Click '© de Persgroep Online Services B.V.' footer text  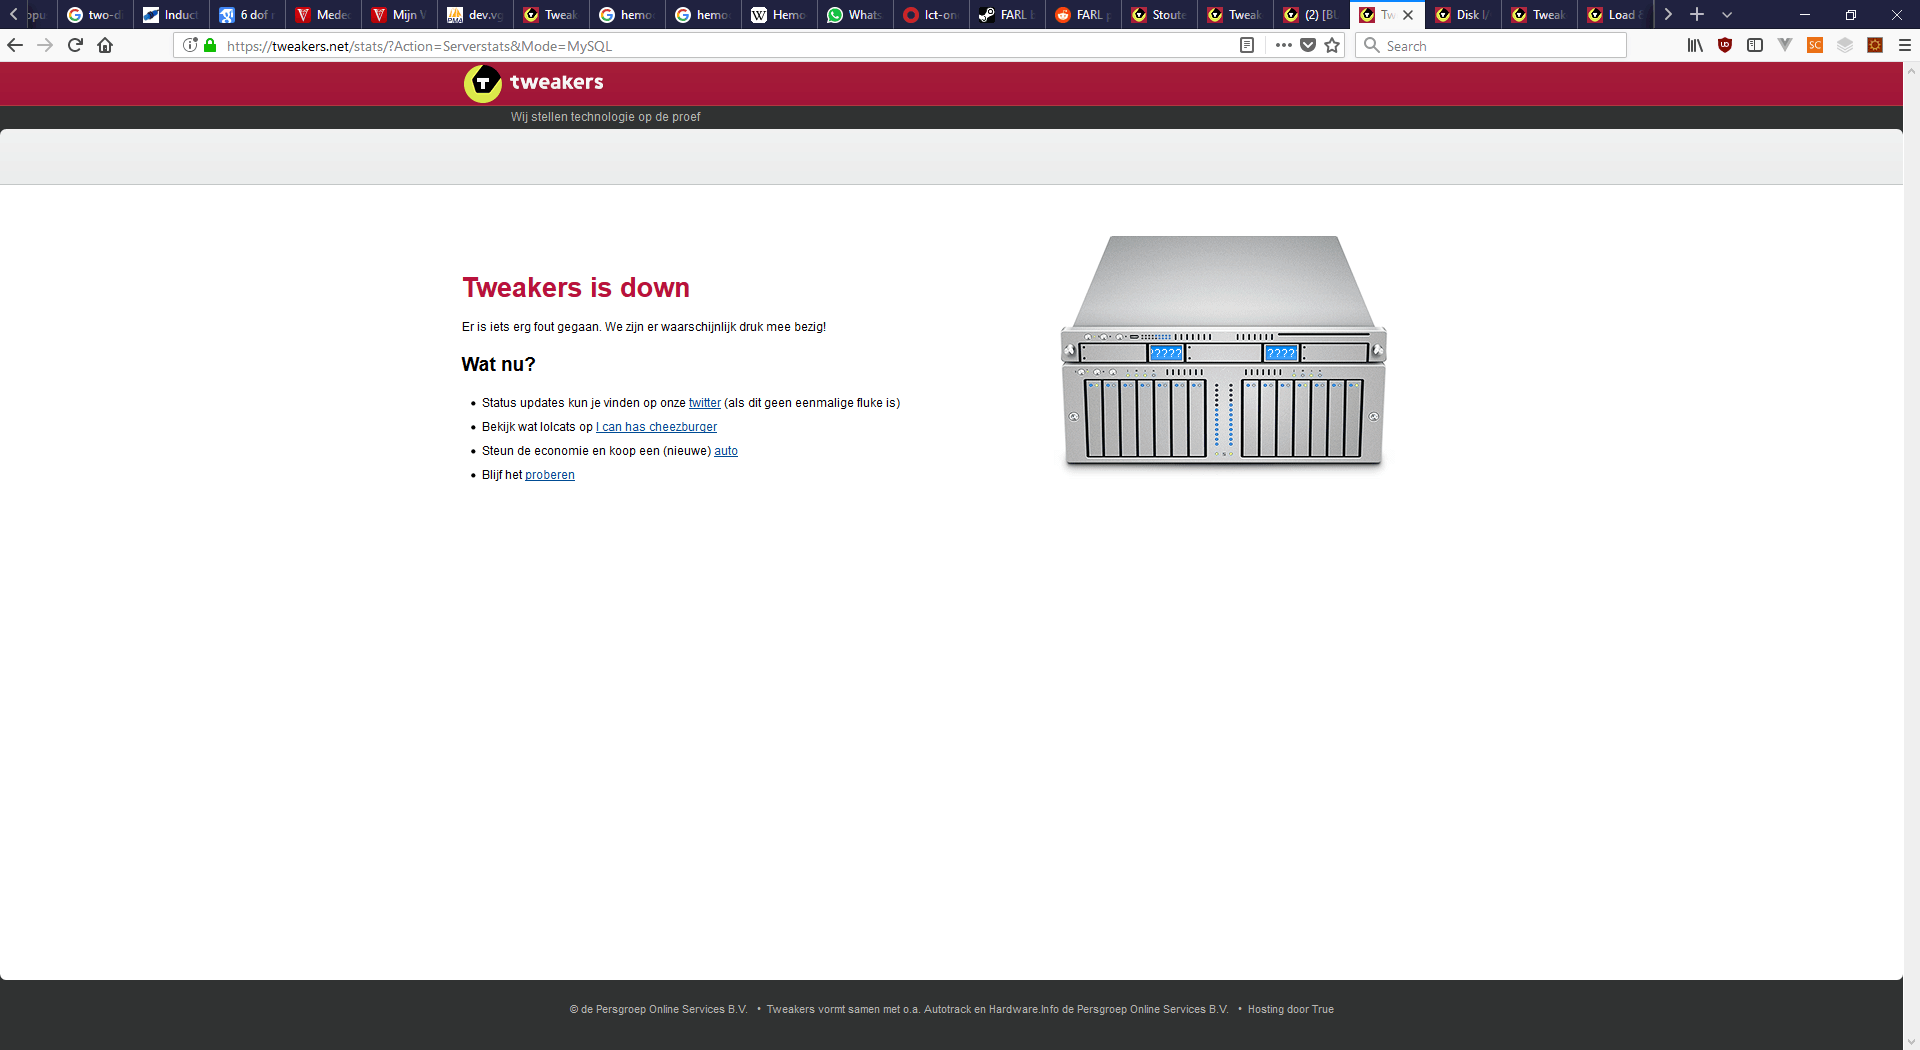[x=659, y=1009]
